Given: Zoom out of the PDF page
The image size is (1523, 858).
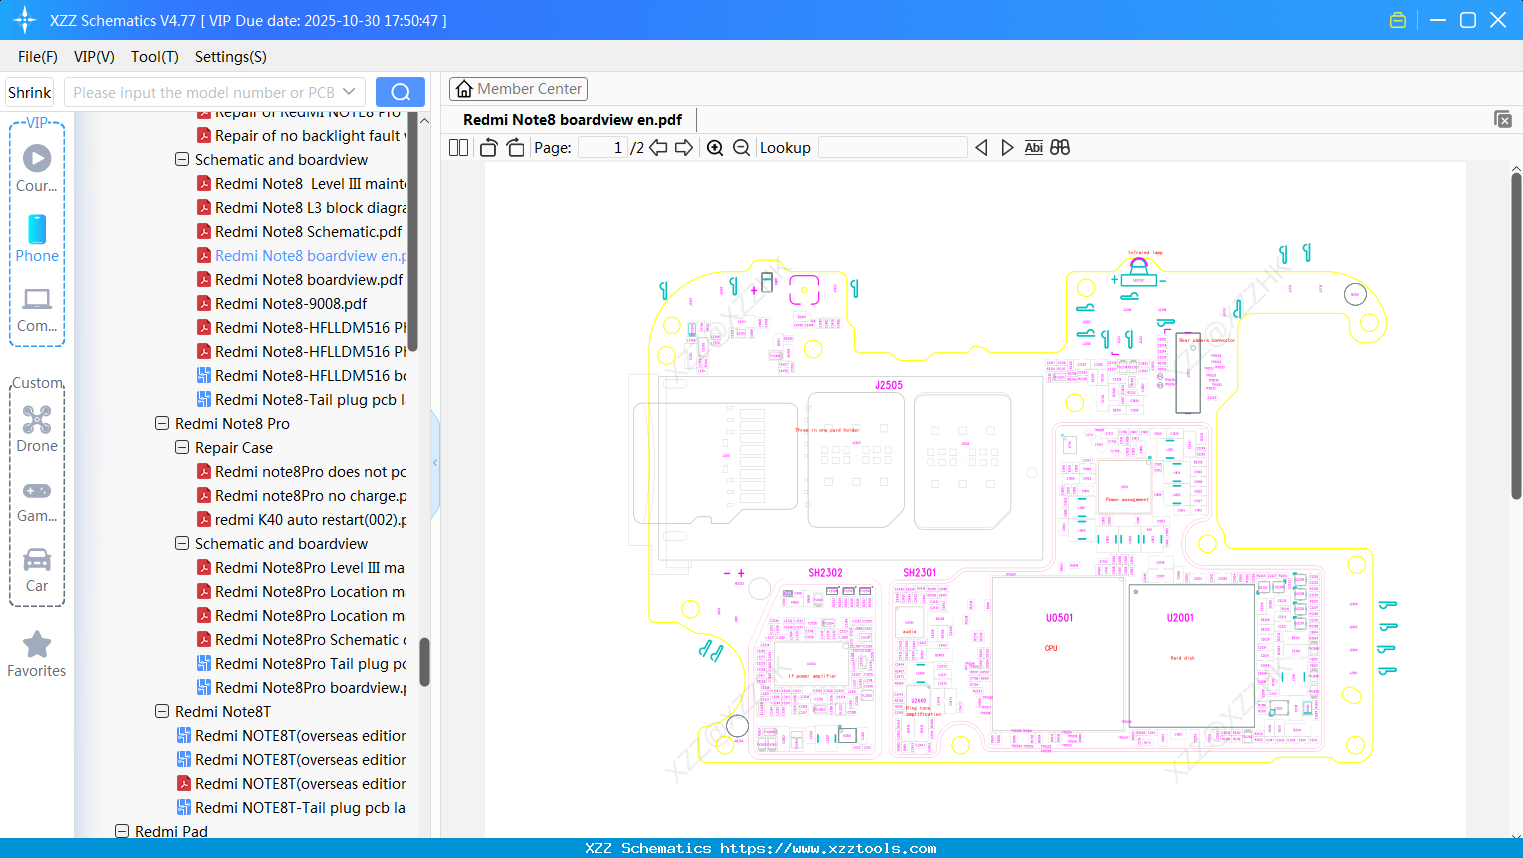Looking at the screenshot, I should pos(741,147).
